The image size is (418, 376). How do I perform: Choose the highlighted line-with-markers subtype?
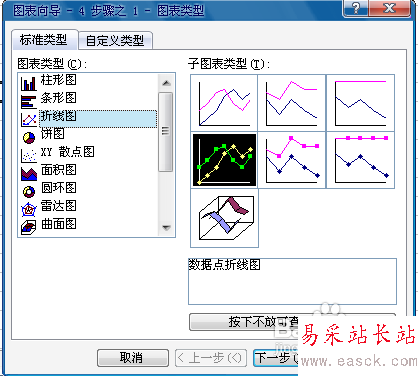224,160
